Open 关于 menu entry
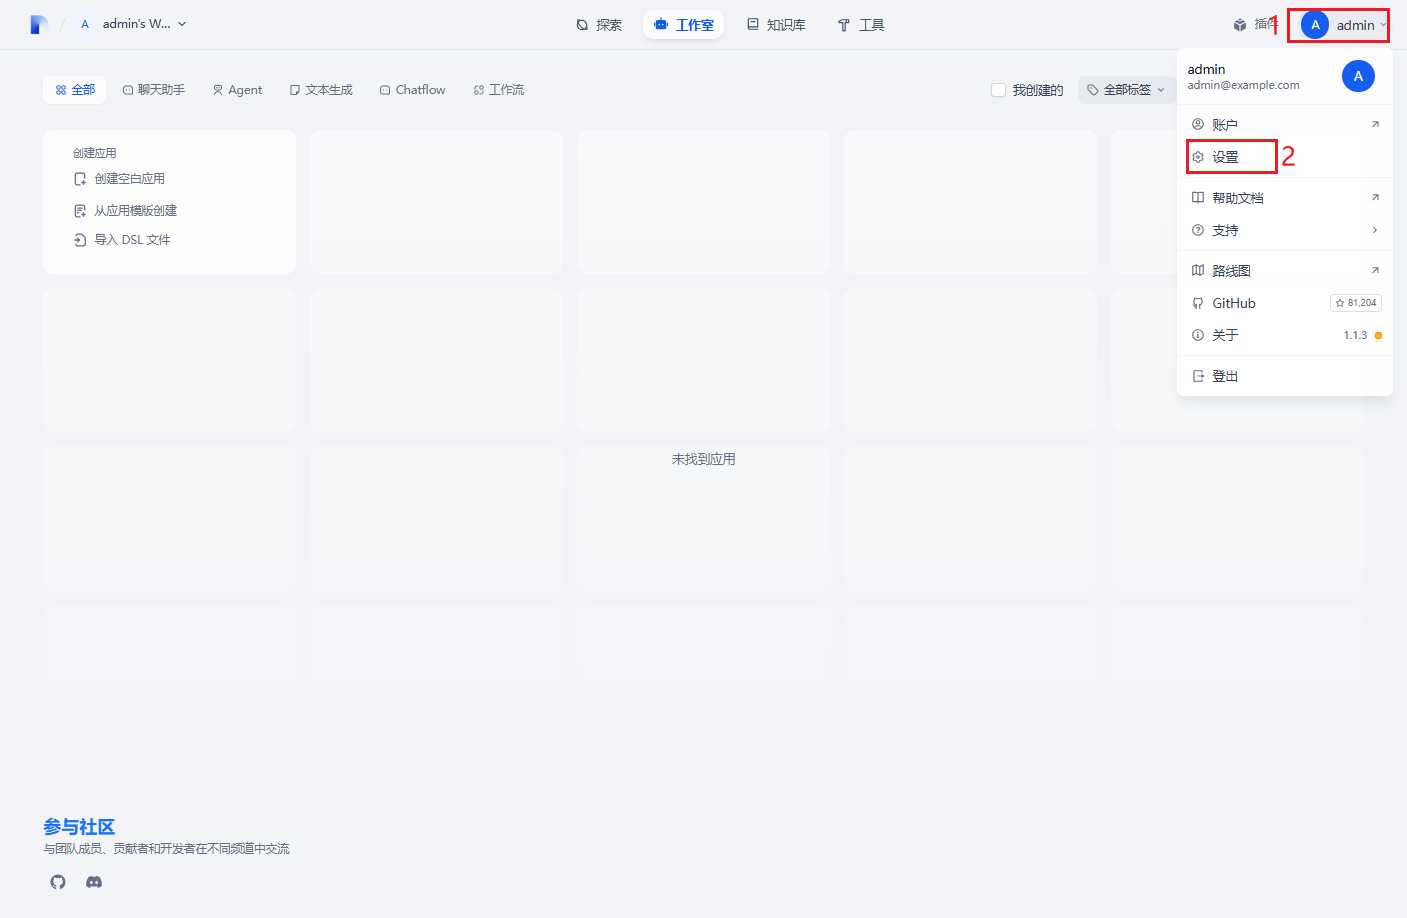The image size is (1407, 918). click(1285, 335)
